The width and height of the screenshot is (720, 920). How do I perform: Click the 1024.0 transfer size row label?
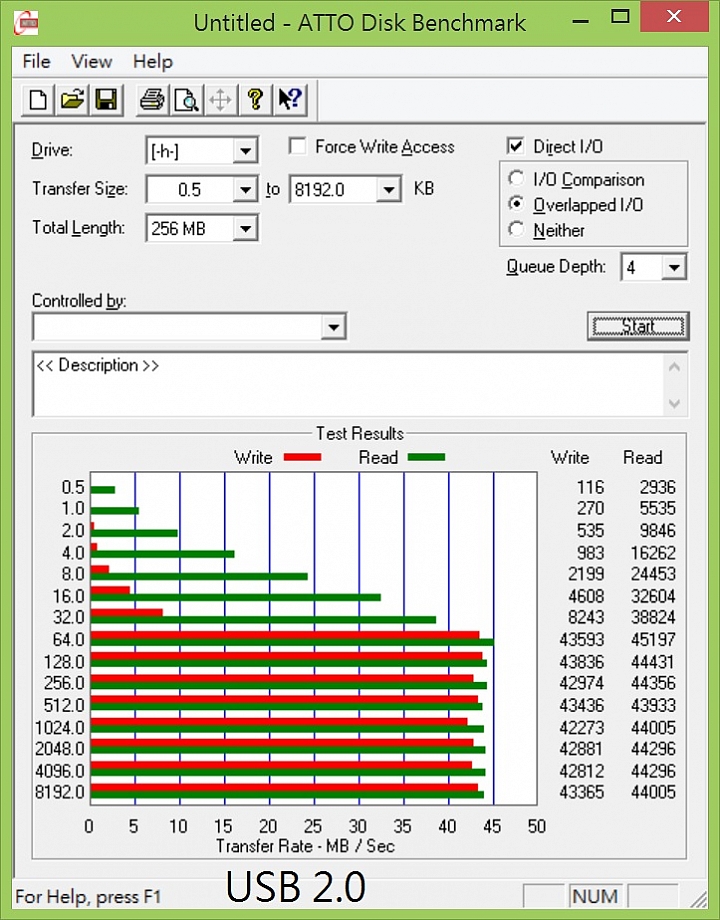59,728
